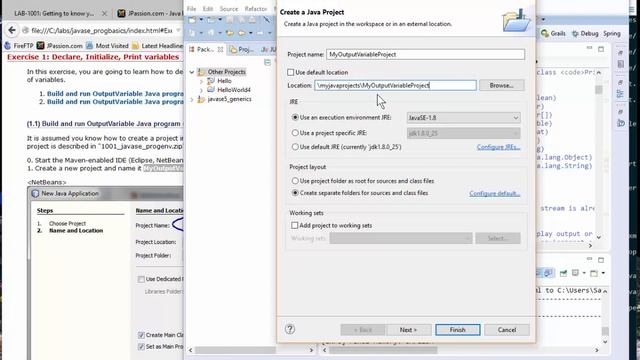Select Use a project specific JRE
This screenshot has height=360, width=640.
[295, 133]
